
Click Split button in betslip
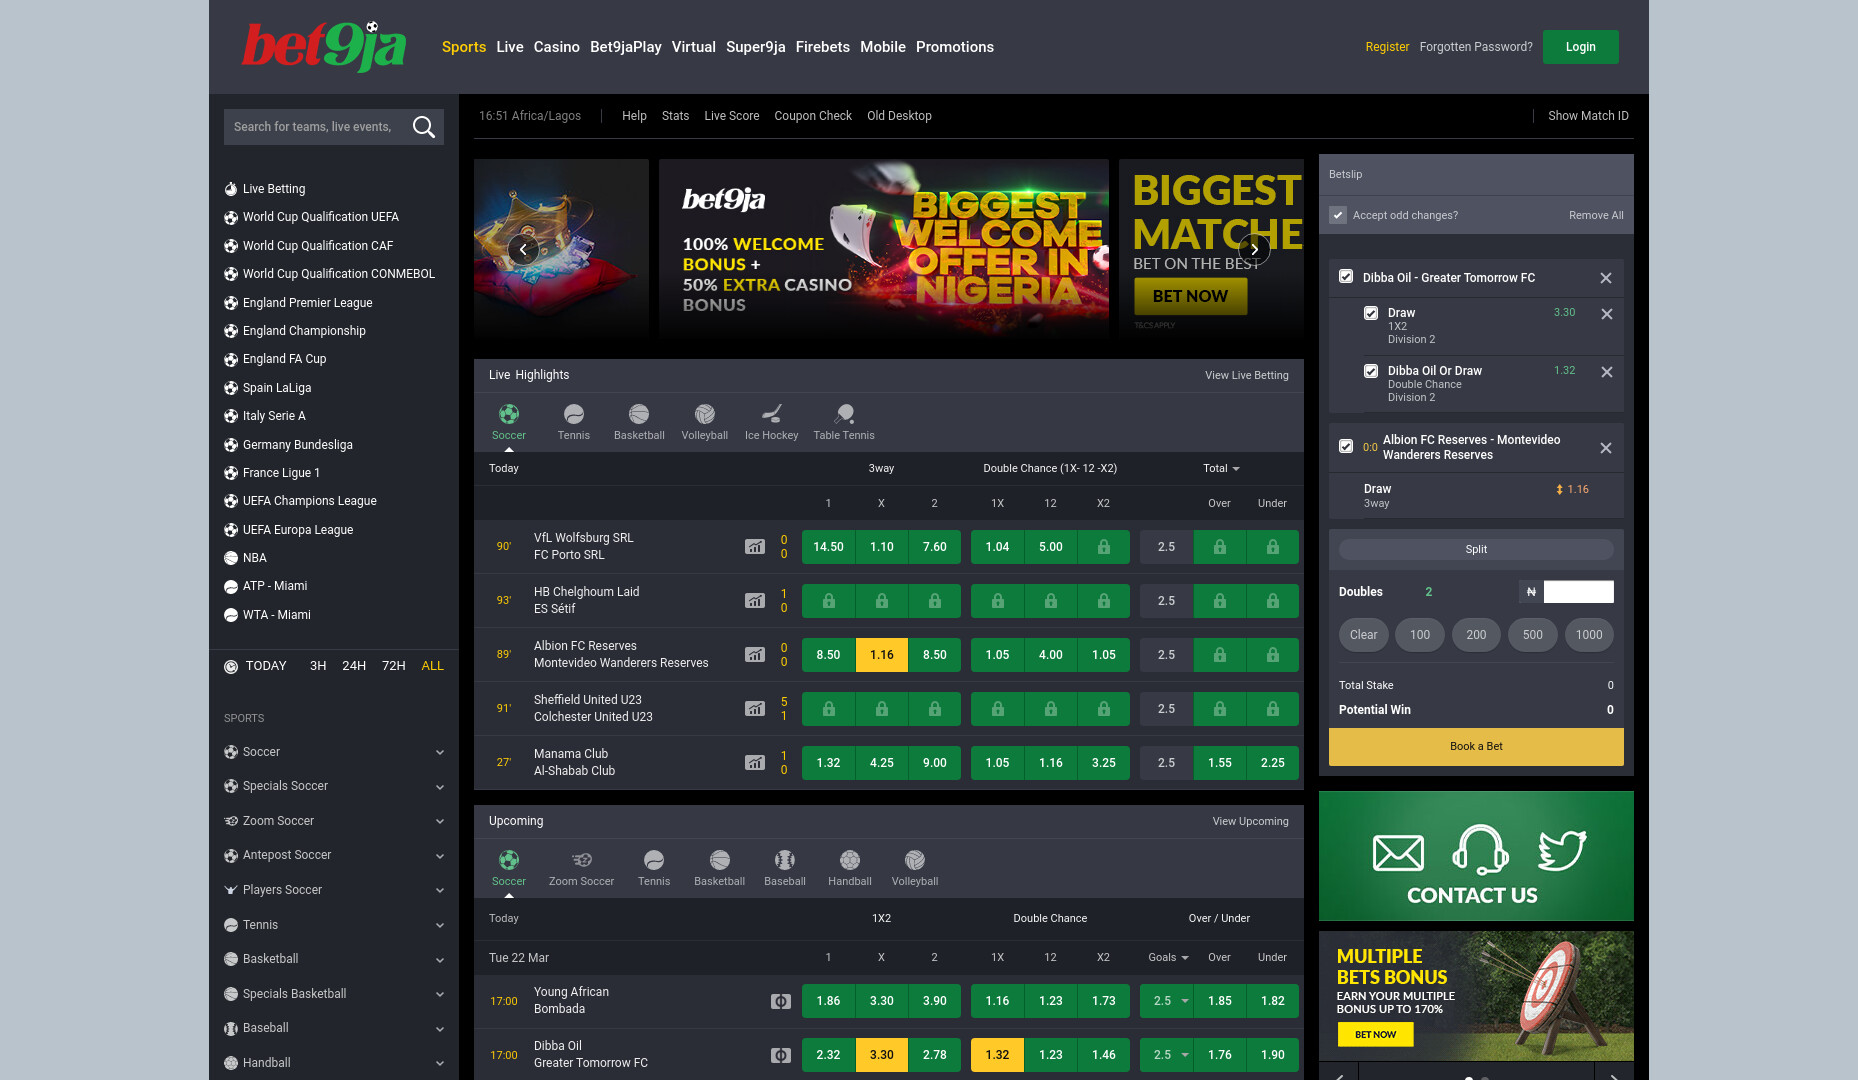pyautogui.click(x=1476, y=549)
